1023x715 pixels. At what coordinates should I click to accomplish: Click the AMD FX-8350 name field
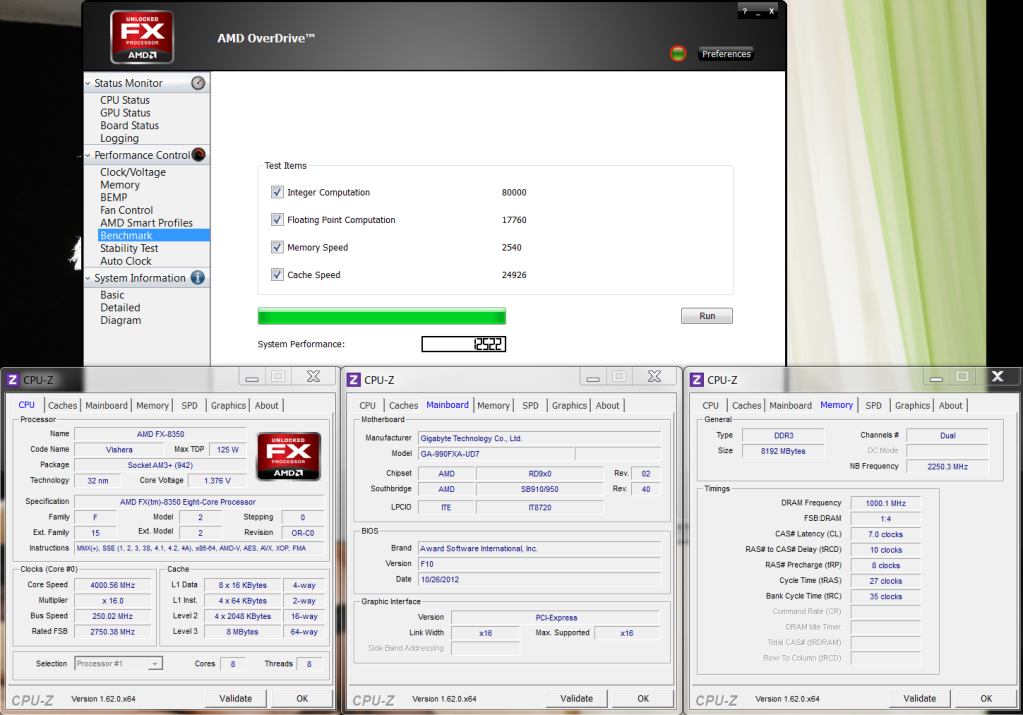[160, 434]
